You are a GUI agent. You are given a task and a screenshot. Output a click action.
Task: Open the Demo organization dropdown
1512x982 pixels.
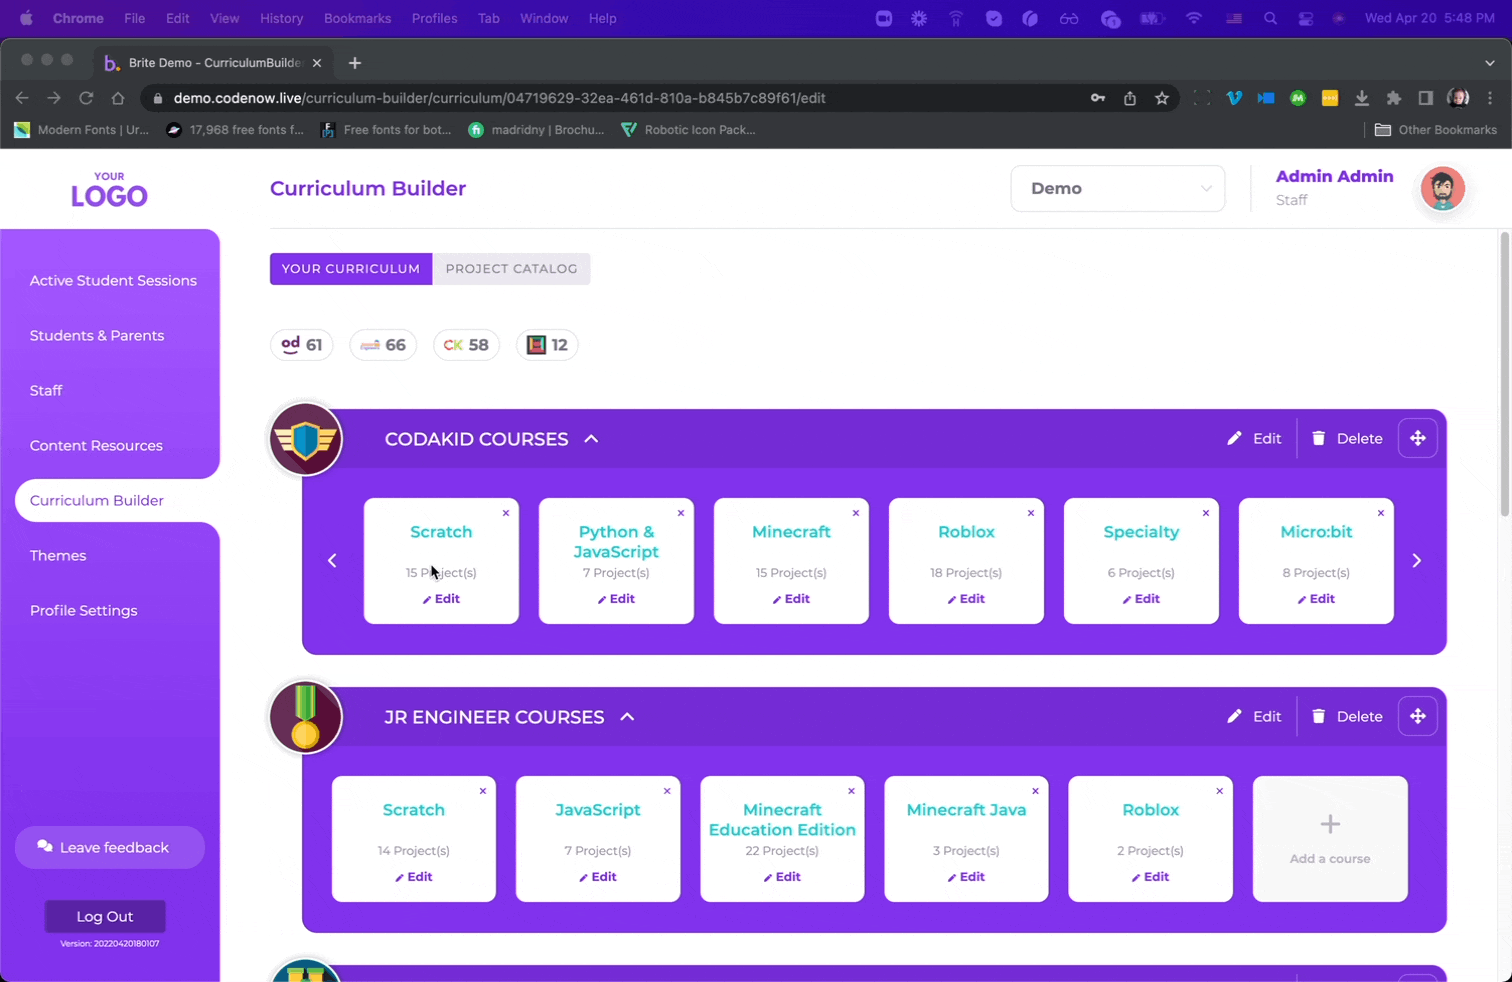click(x=1117, y=188)
